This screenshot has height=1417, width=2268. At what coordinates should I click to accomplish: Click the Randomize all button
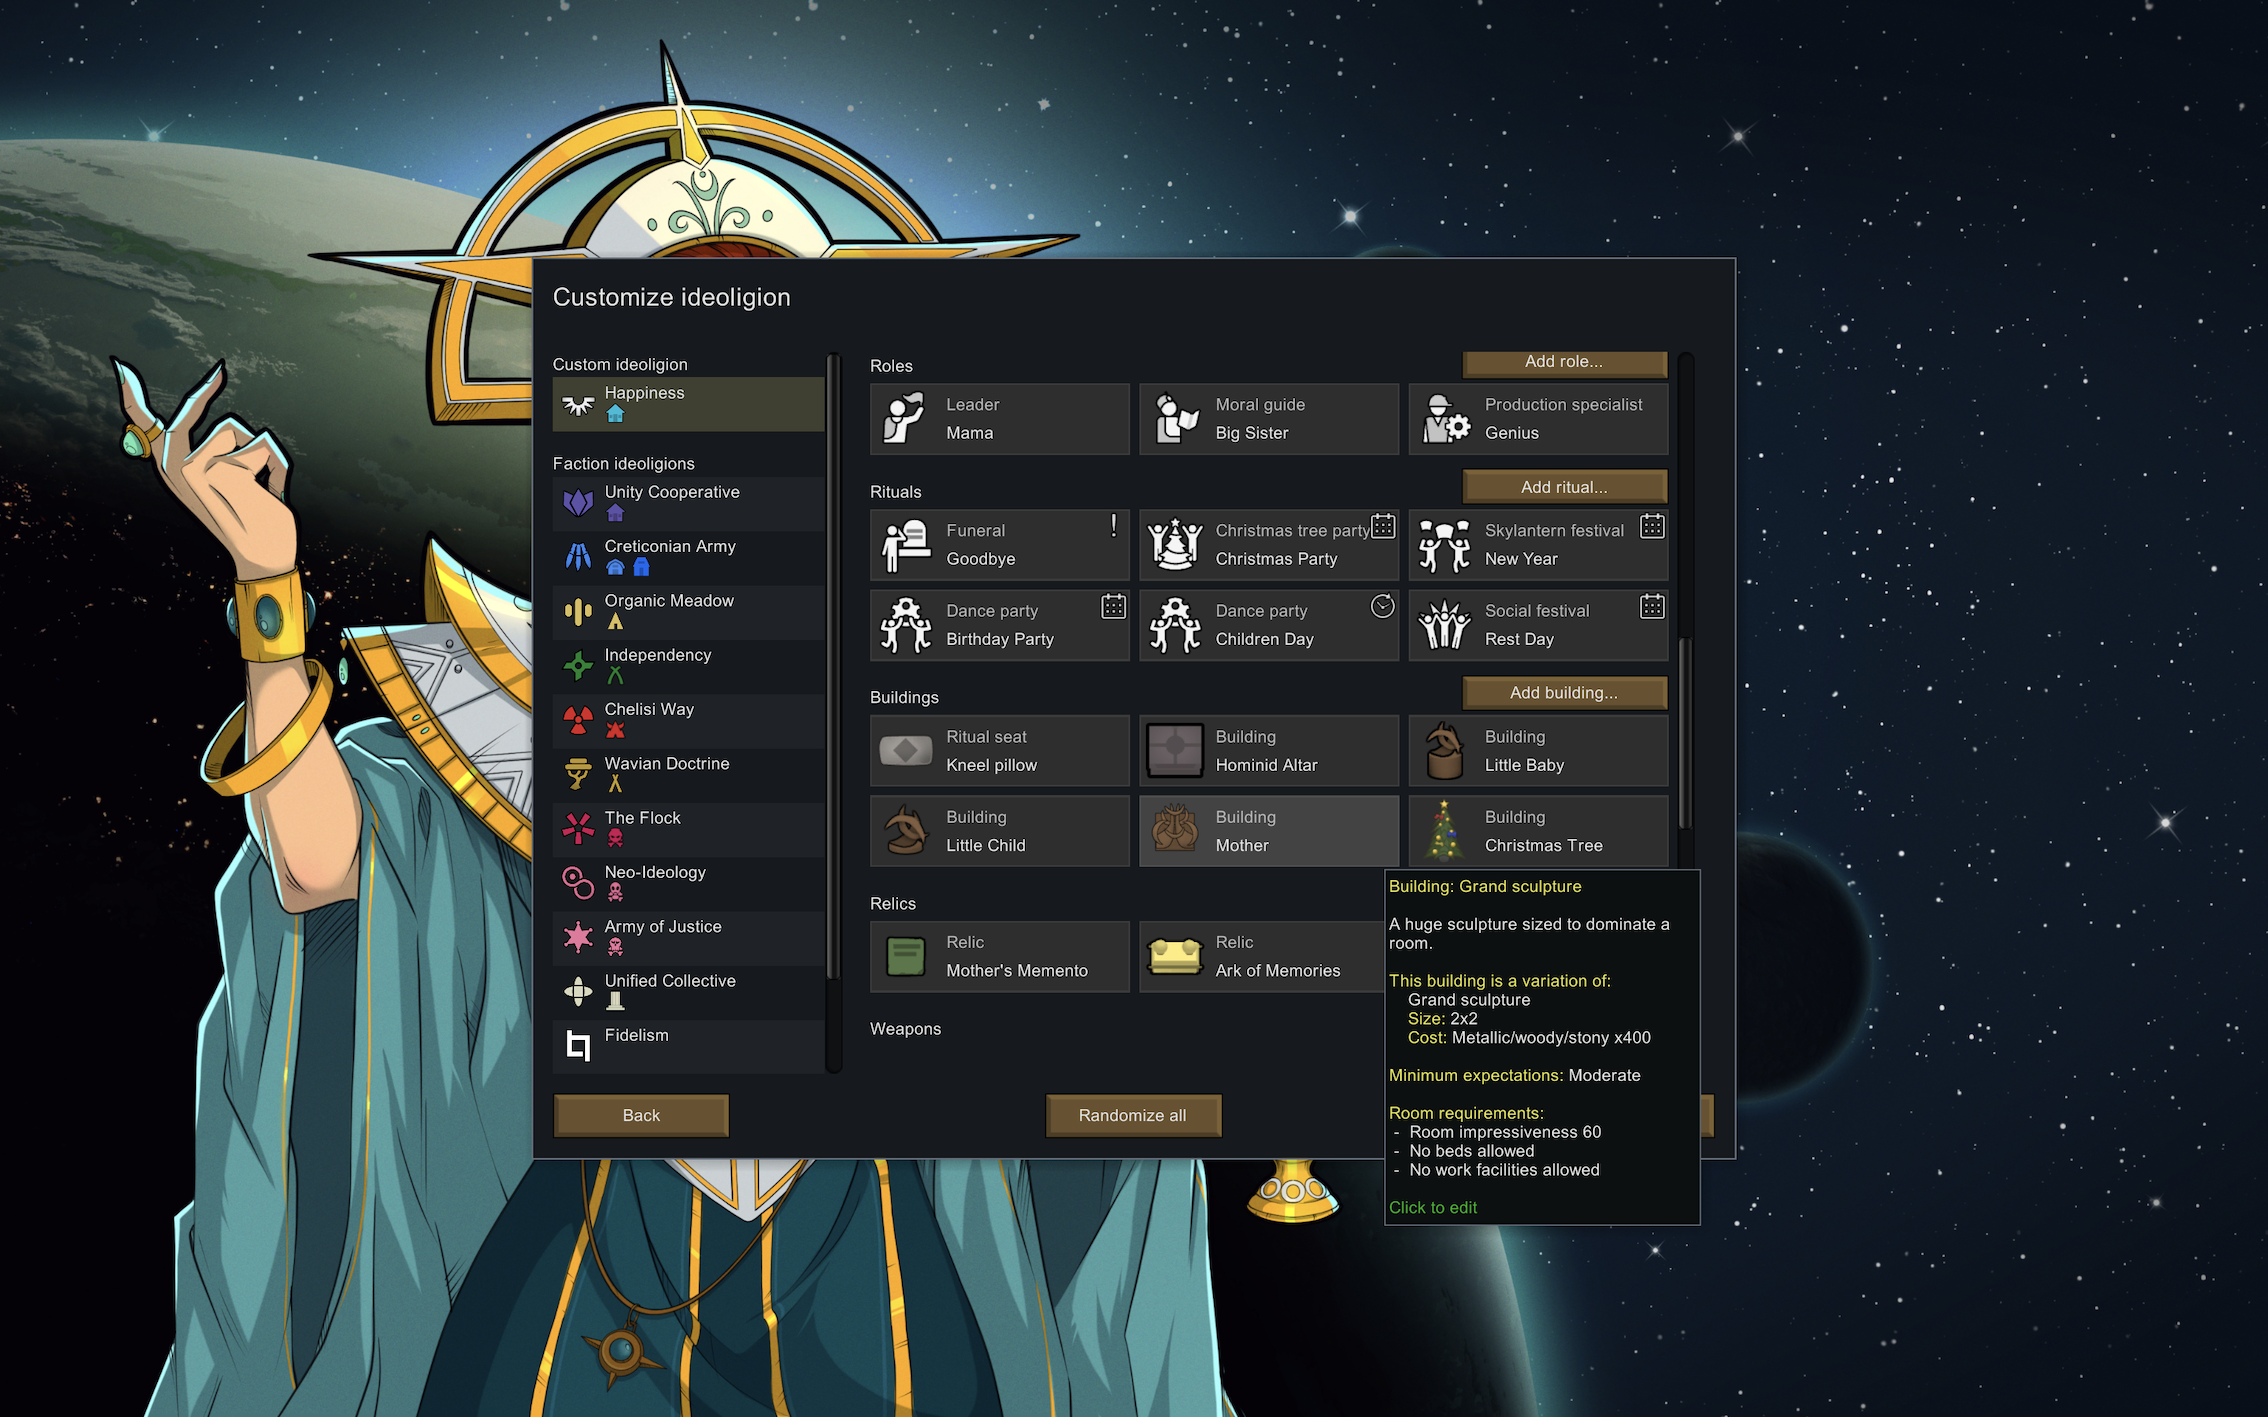point(1132,1115)
